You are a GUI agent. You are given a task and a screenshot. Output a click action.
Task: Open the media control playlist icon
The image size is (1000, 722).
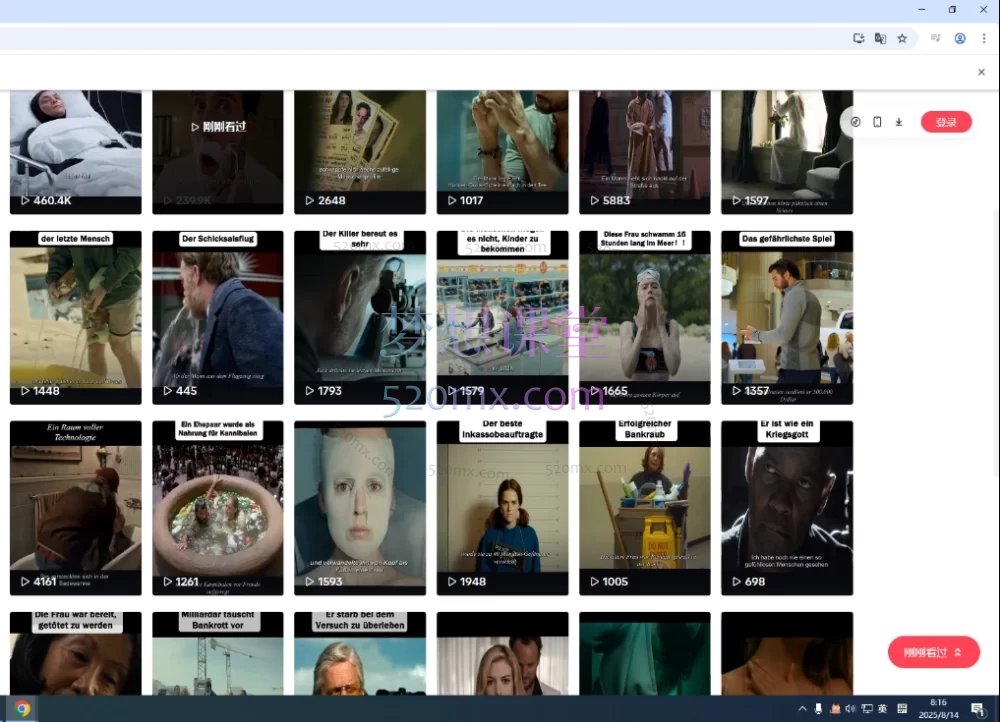[936, 38]
